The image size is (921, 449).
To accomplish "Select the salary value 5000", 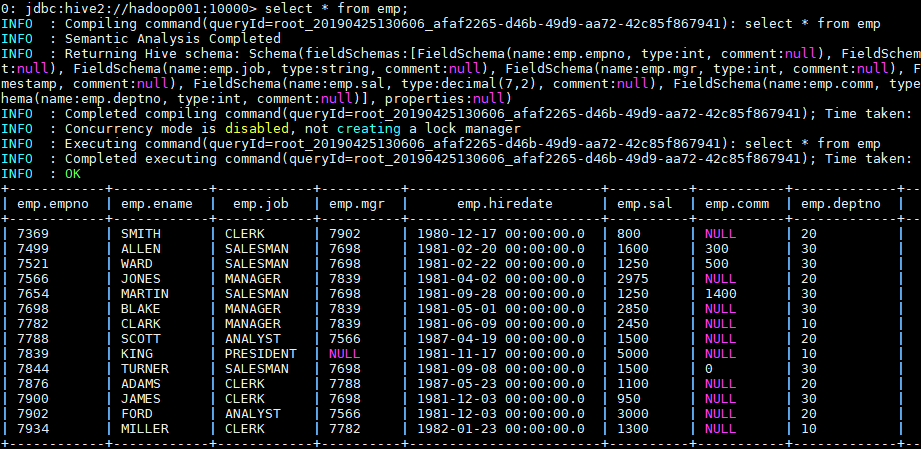I will 632,354.
